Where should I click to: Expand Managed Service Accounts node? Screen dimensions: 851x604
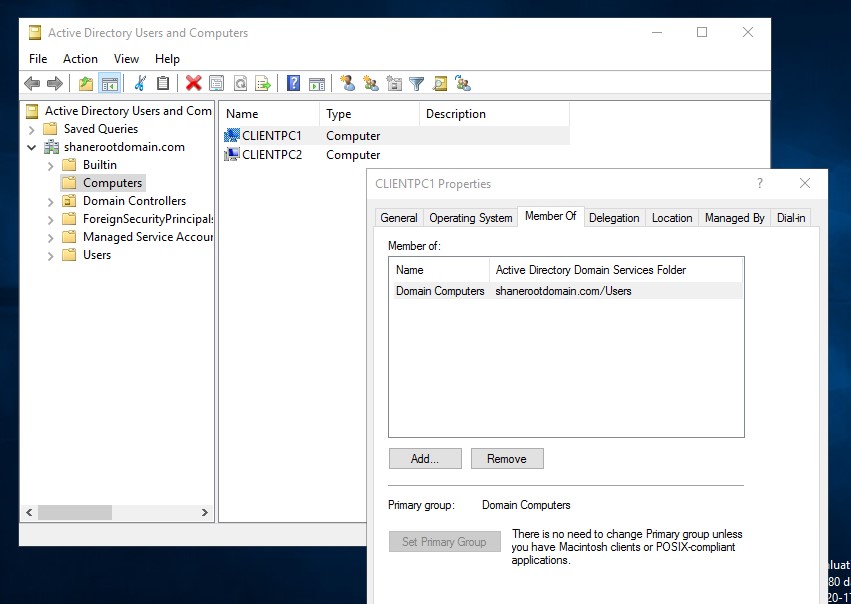tap(50, 238)
